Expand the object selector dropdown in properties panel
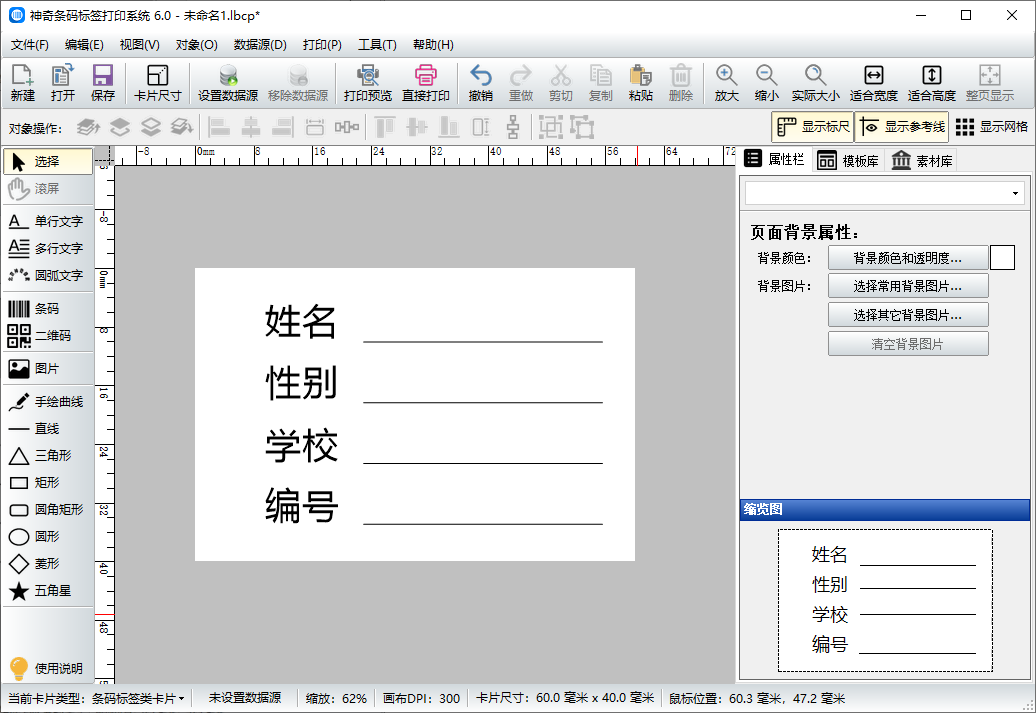The width and height of the screenshot is (1036, 713). pyautogui.click(x=1016, y=193)
